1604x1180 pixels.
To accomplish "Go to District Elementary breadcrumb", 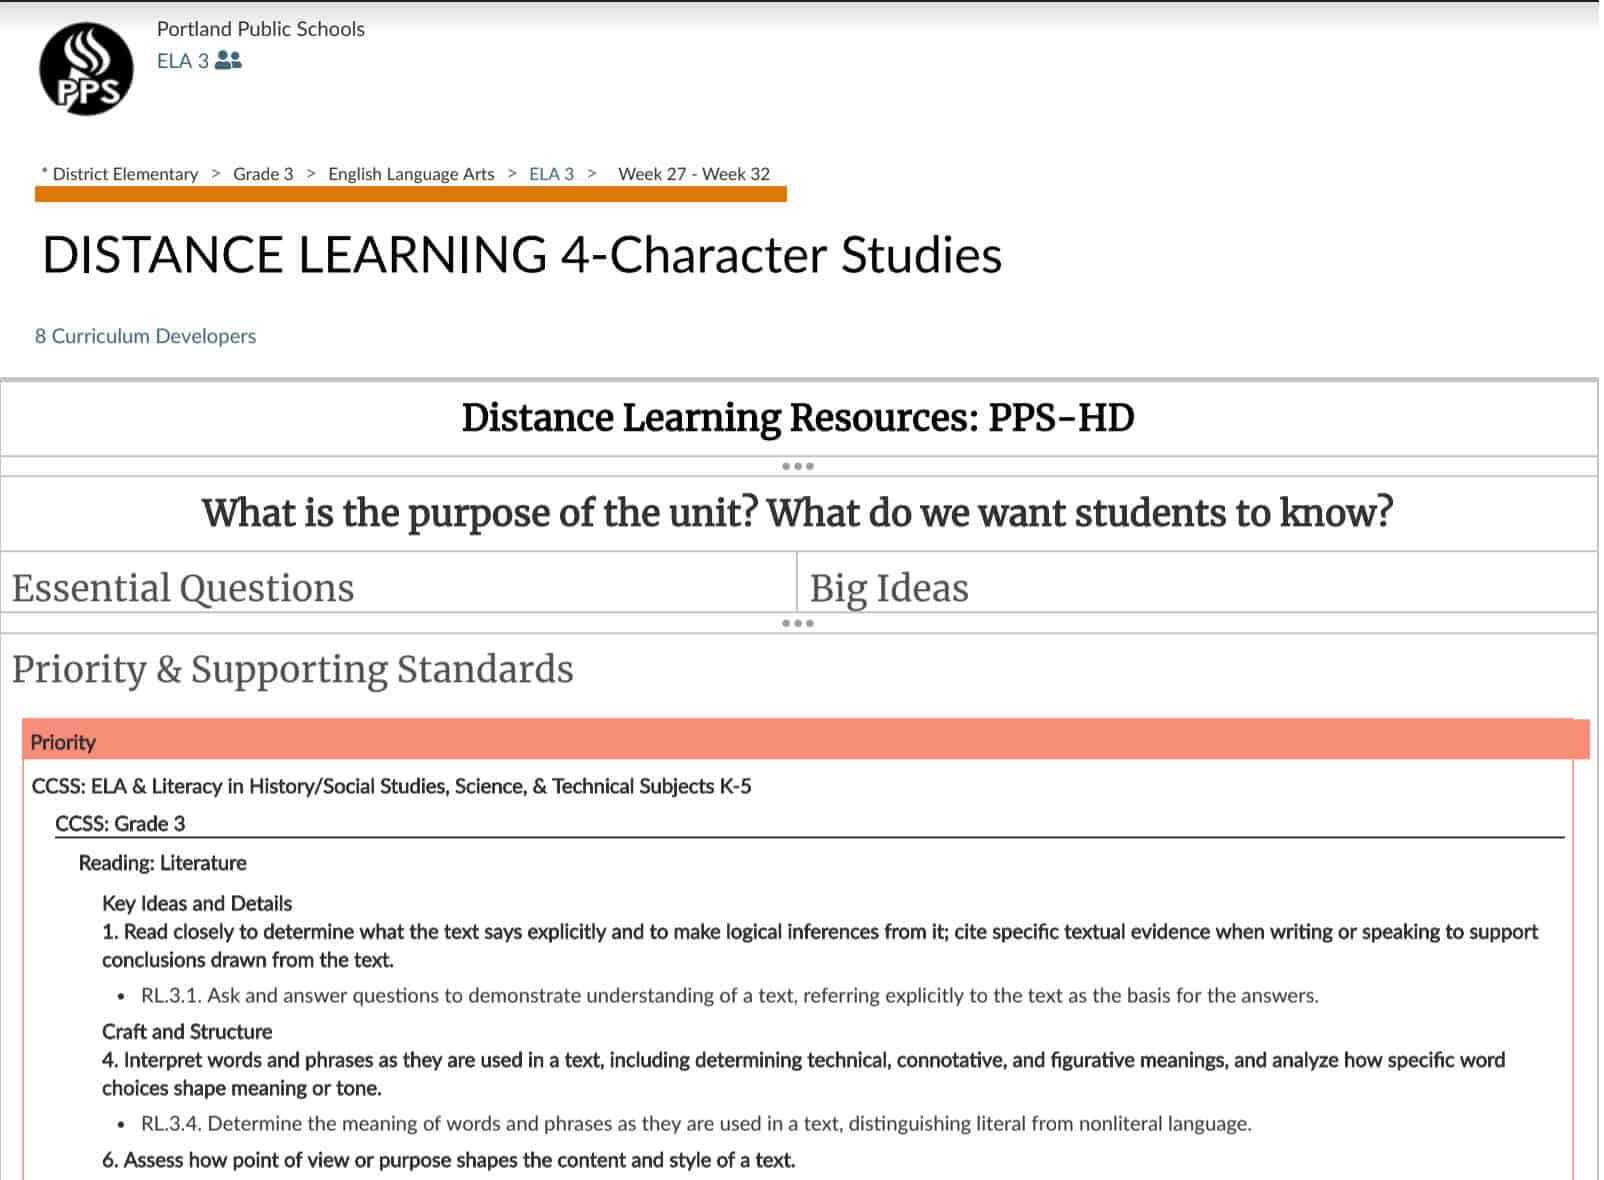I will 125,174.
